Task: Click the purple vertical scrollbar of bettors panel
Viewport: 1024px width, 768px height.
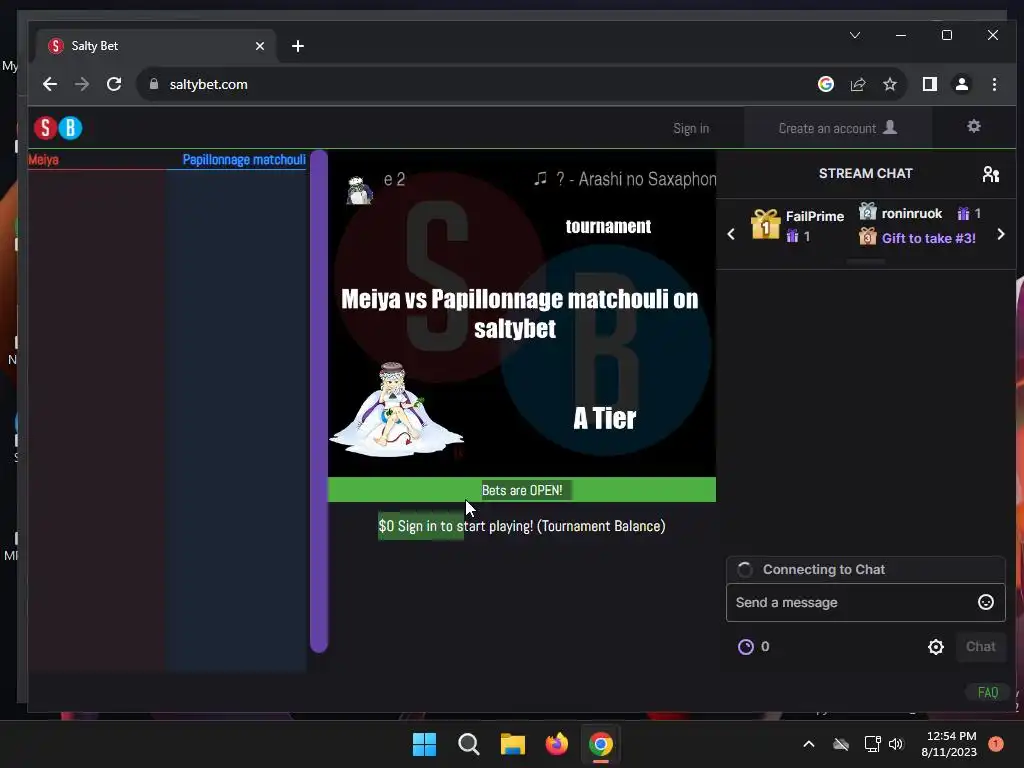Action: tap(319, 401)
